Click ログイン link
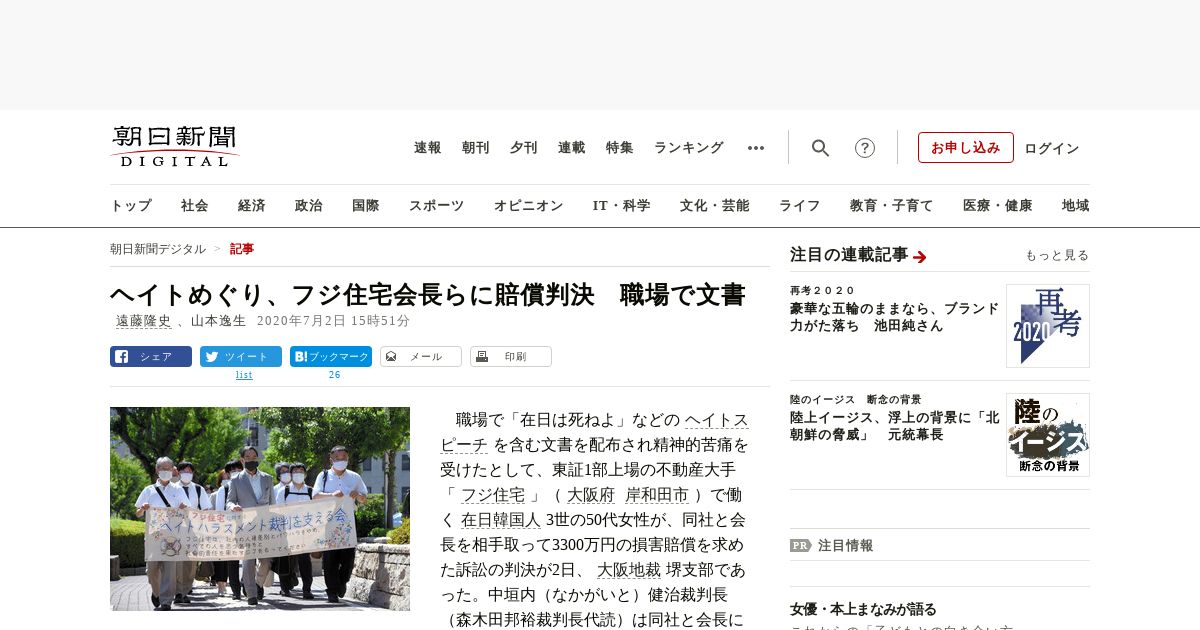 [1052, 148]
